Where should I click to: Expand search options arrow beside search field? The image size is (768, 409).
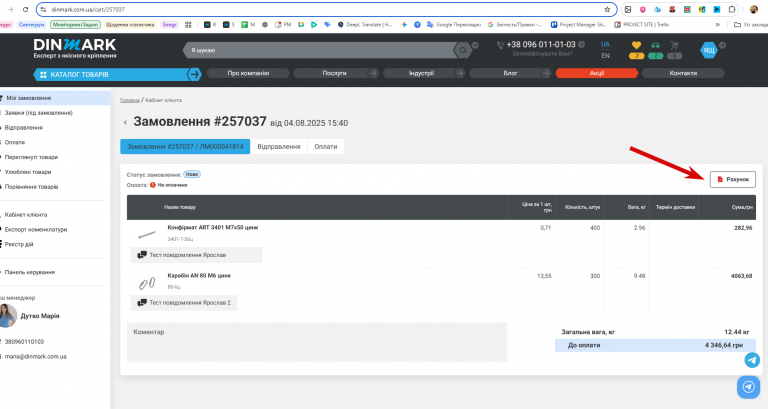(x=475, y=46)
